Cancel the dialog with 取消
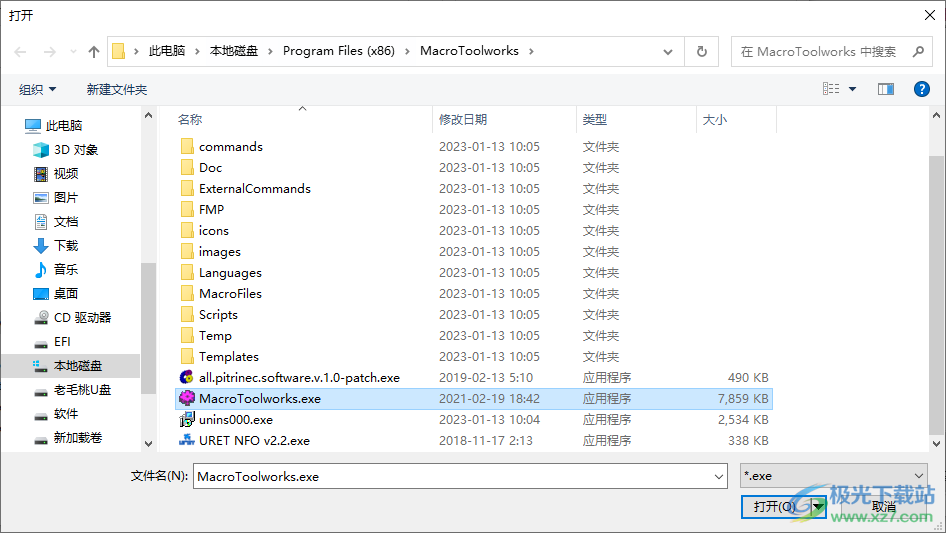 point(884,507)
